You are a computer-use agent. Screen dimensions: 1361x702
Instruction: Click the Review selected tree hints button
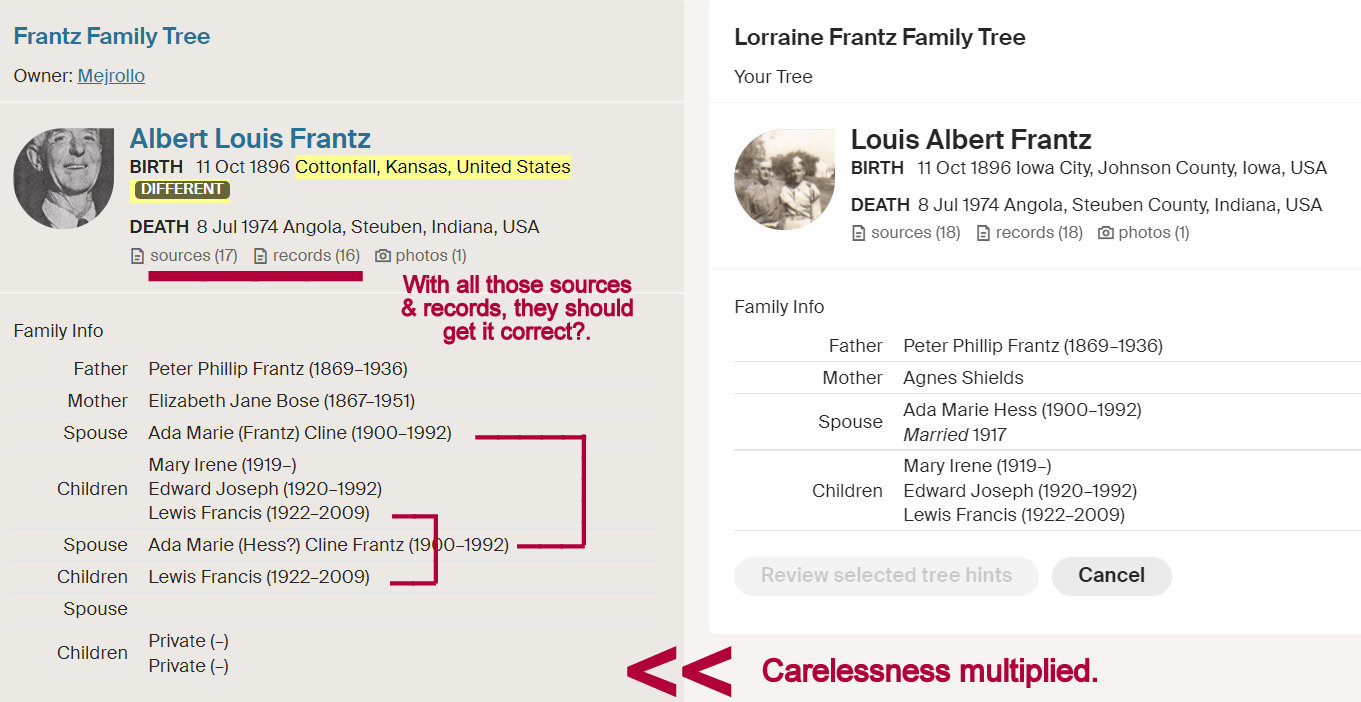(x=886, y=576)
